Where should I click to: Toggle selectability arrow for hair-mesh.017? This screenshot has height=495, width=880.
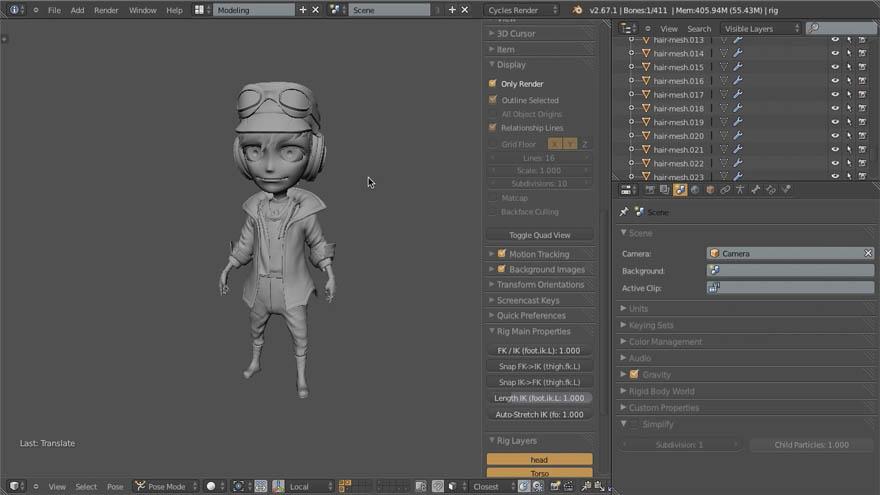pos(849,95)
